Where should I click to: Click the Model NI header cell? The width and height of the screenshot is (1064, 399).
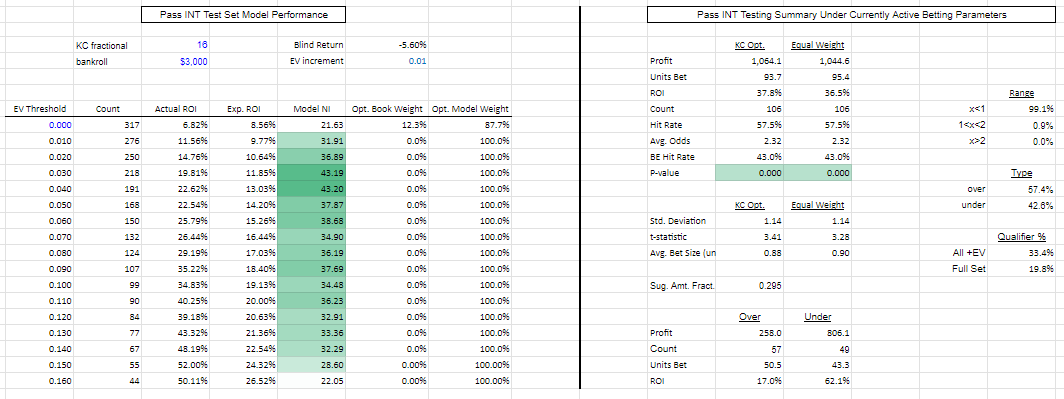tap(311, 109)
